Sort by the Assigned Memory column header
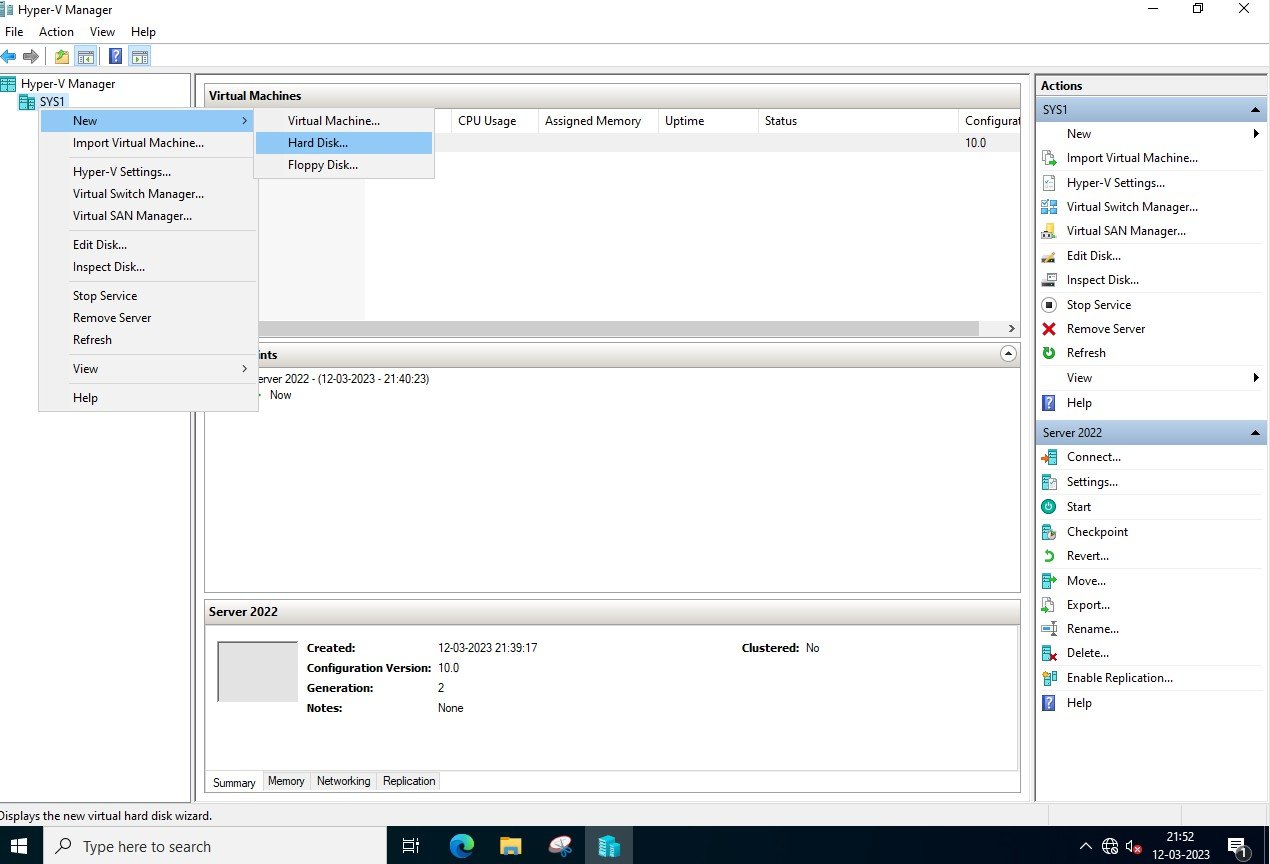1270x864 pixels. pyautogui.click(x=598, y=121)
